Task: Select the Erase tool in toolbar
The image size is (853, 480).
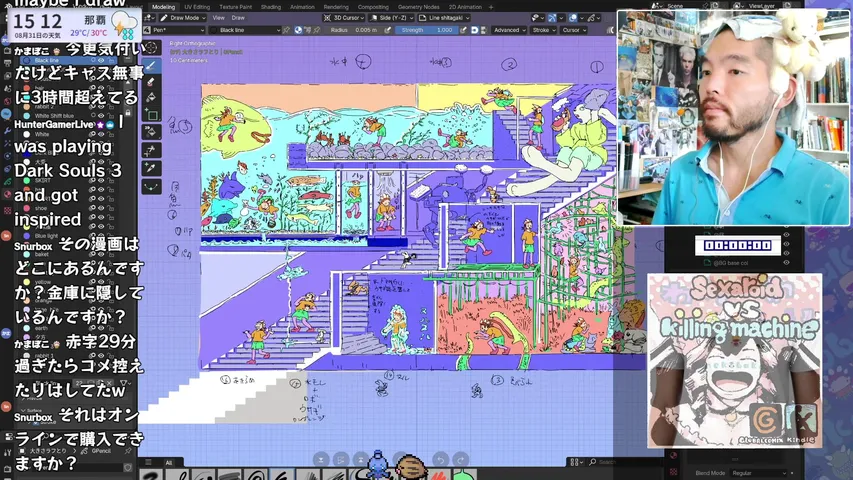Action: 151,82
